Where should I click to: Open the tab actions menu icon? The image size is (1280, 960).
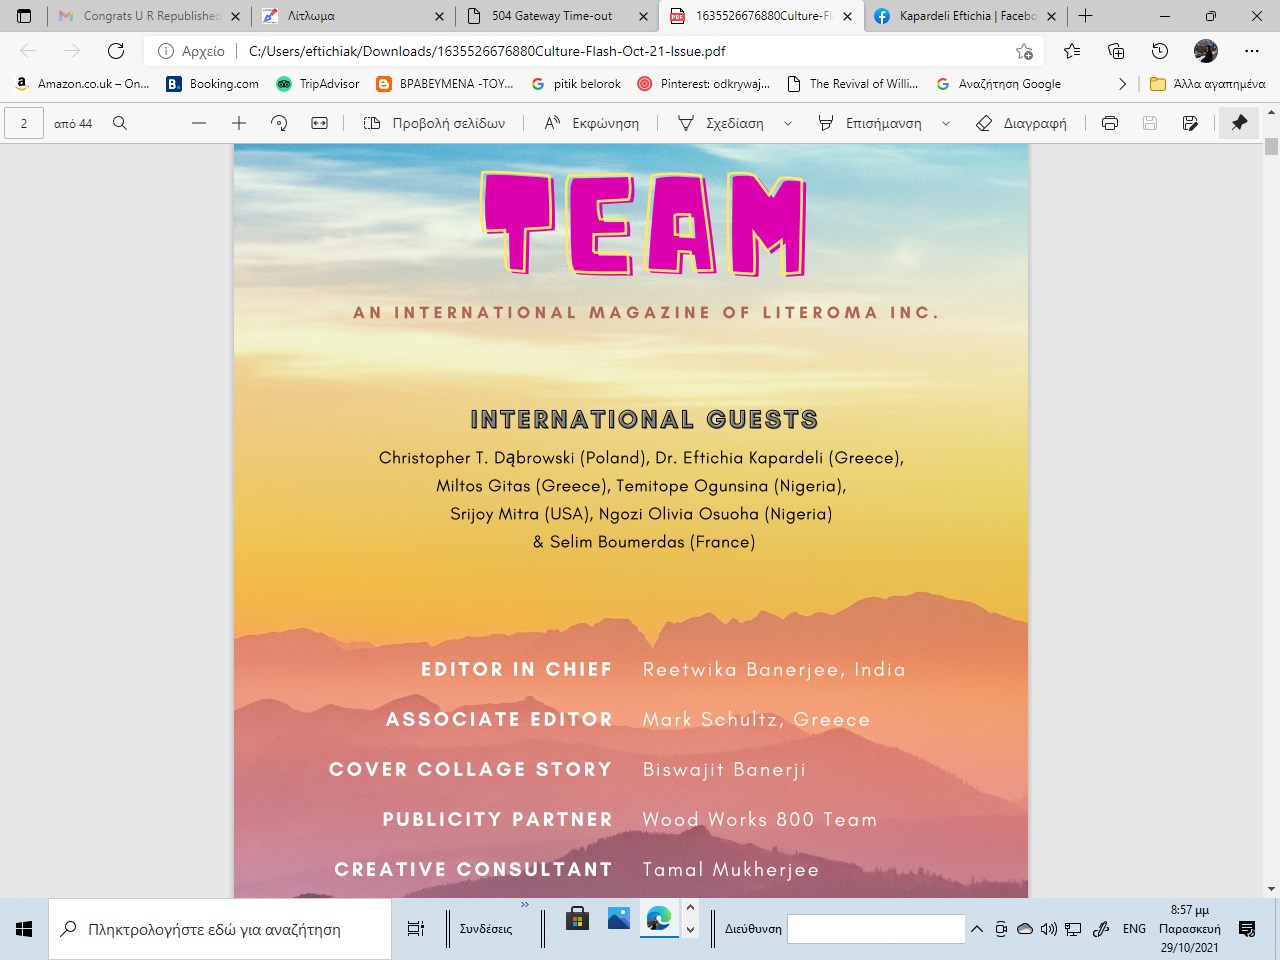click(24, 16)
